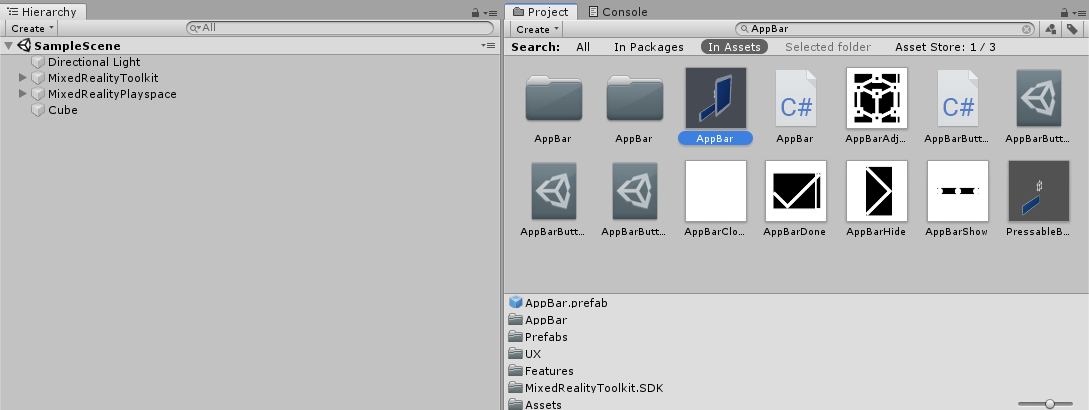This screenshot has height=410, width=1089.
Task: Select the PressableB... prefab asset
Action: [1038, 191]
